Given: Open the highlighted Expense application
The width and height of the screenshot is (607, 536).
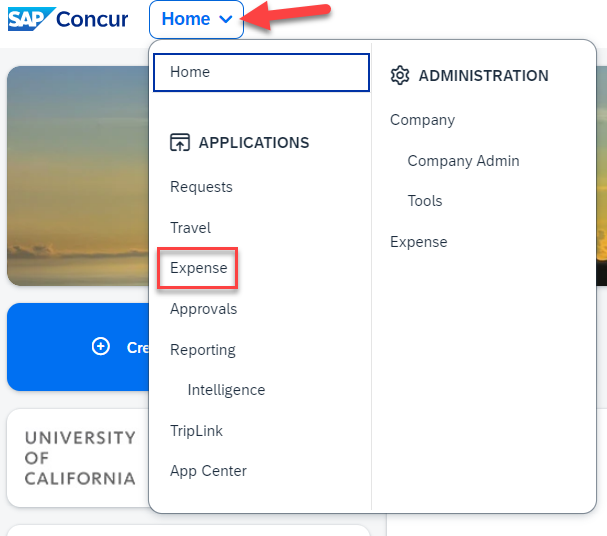Looking at the screenshot, I should click(x=198, y=268).
